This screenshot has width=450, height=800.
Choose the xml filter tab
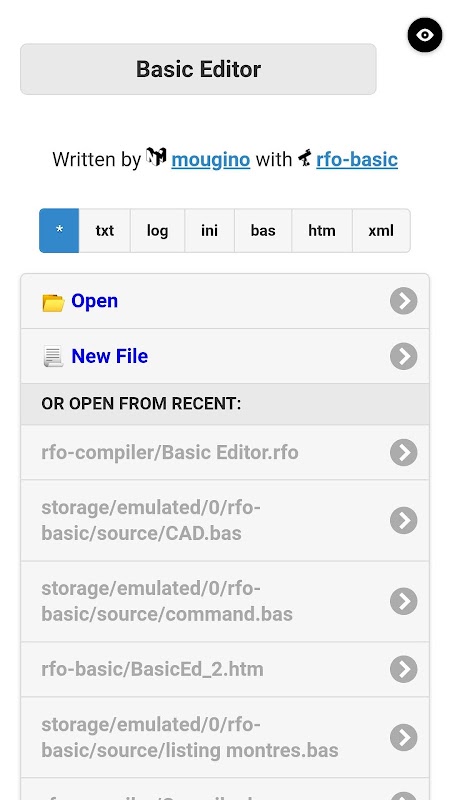click(x=381, y=231)
